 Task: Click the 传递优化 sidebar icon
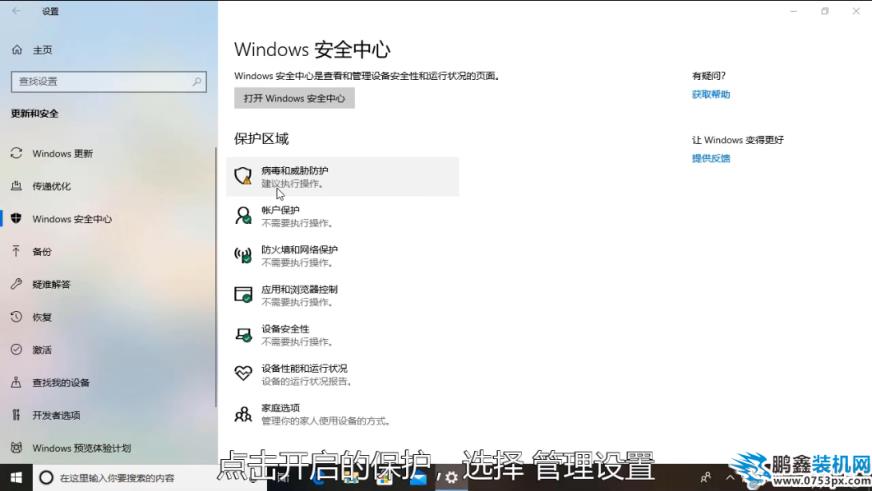16,186
